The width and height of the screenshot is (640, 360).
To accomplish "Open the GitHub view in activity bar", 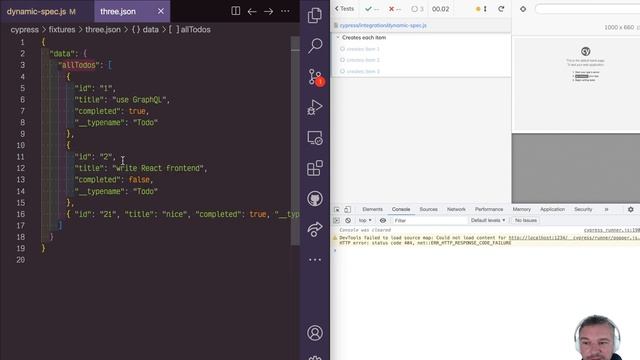I will pyautogui.click(x=315, y=199).
